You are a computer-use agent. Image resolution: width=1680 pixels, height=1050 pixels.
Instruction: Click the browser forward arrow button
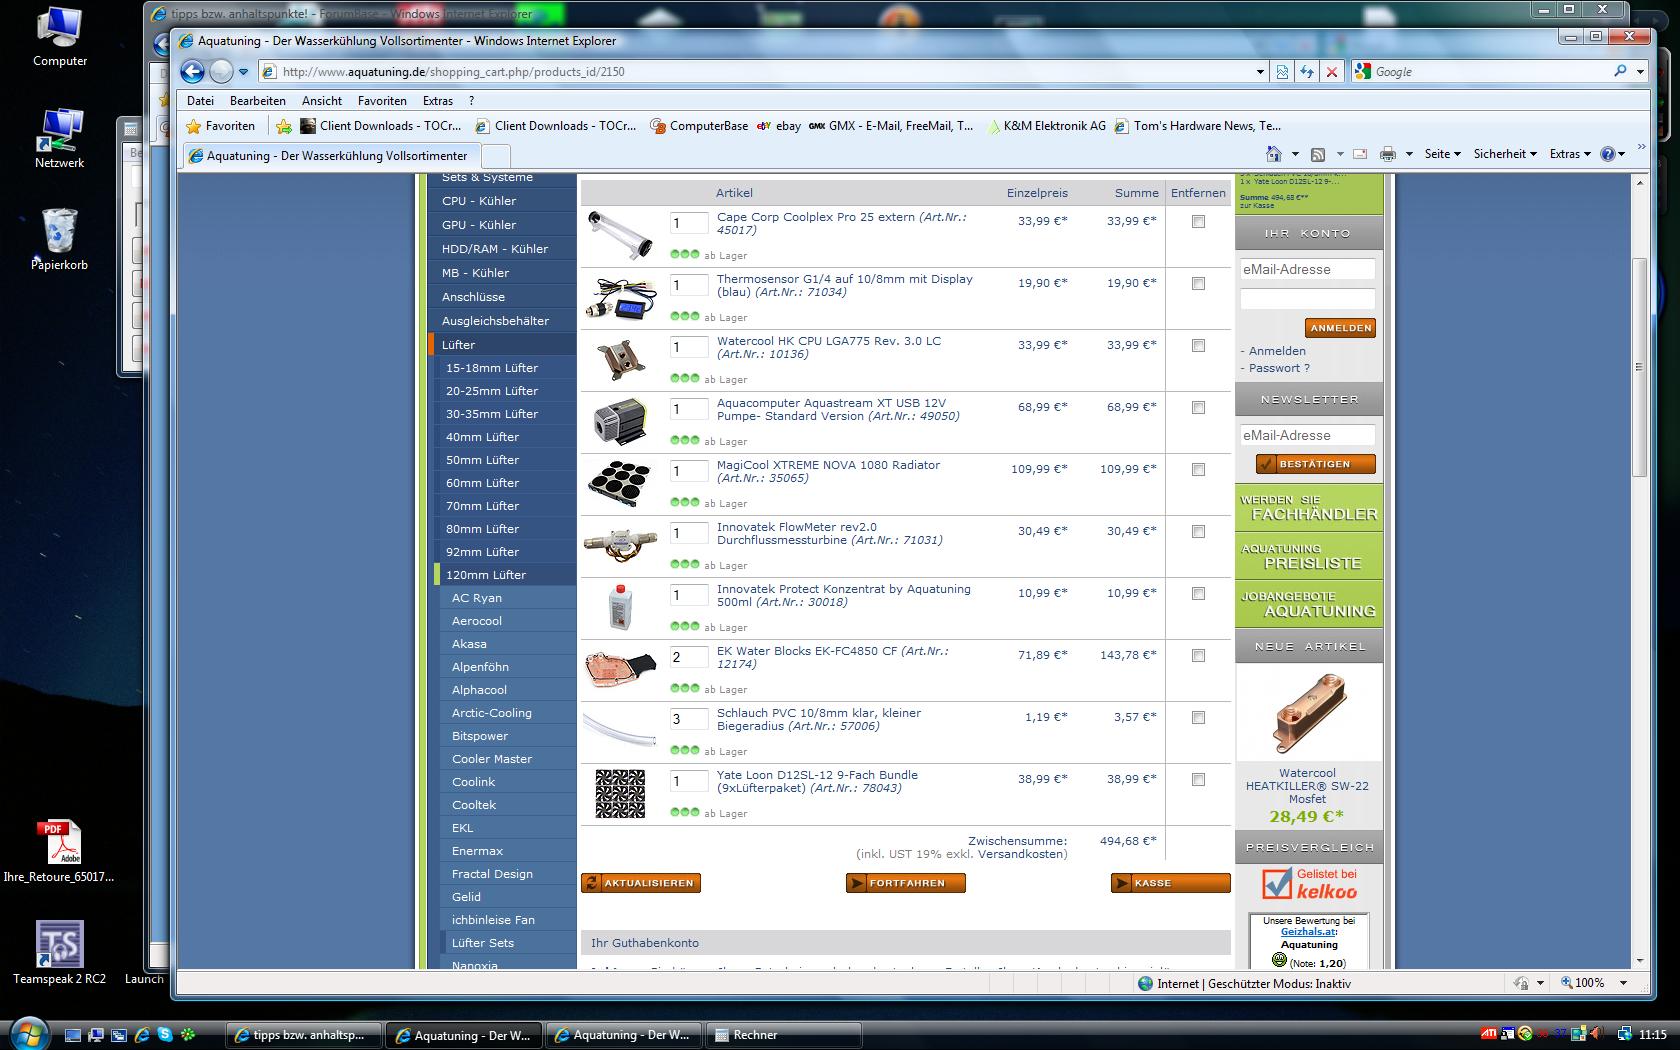point(221,71)
